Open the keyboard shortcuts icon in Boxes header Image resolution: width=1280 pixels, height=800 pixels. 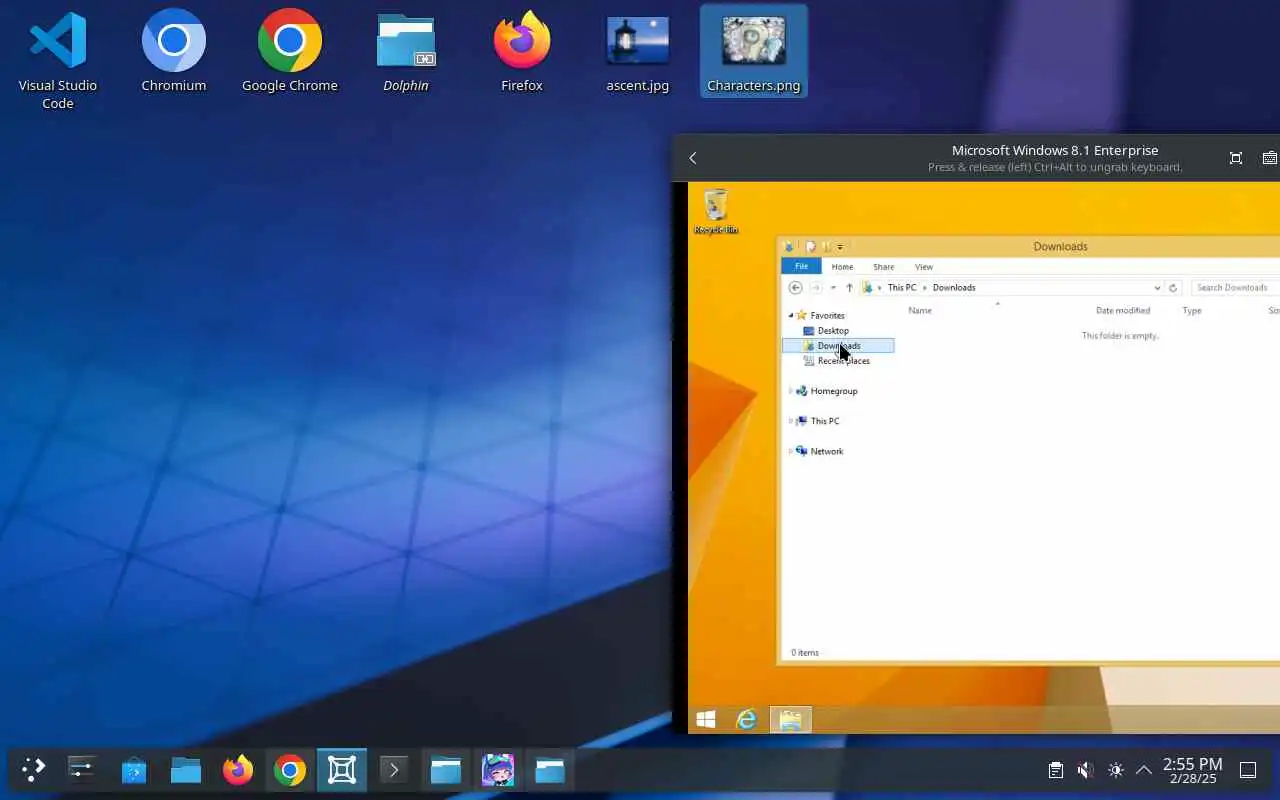1270,158
